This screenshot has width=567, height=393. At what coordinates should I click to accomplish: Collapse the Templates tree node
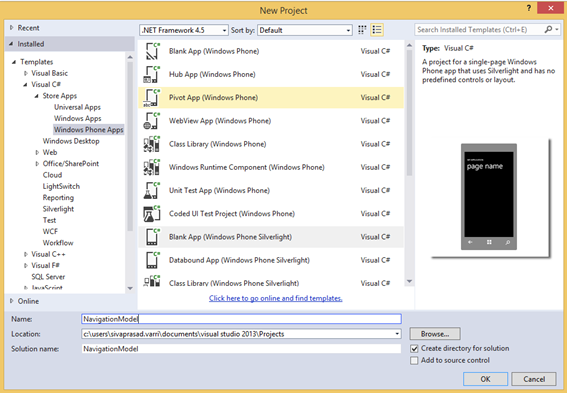(14, 62)
